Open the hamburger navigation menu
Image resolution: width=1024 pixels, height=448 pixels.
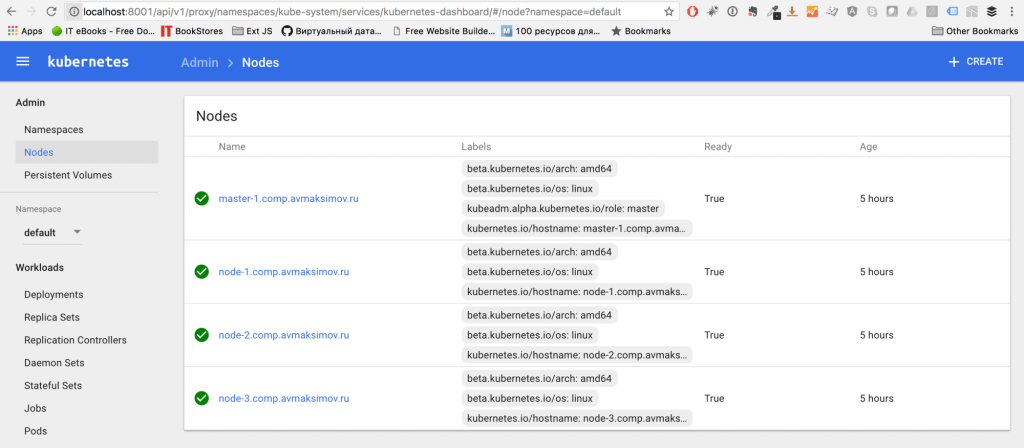[x=23, y=61]
